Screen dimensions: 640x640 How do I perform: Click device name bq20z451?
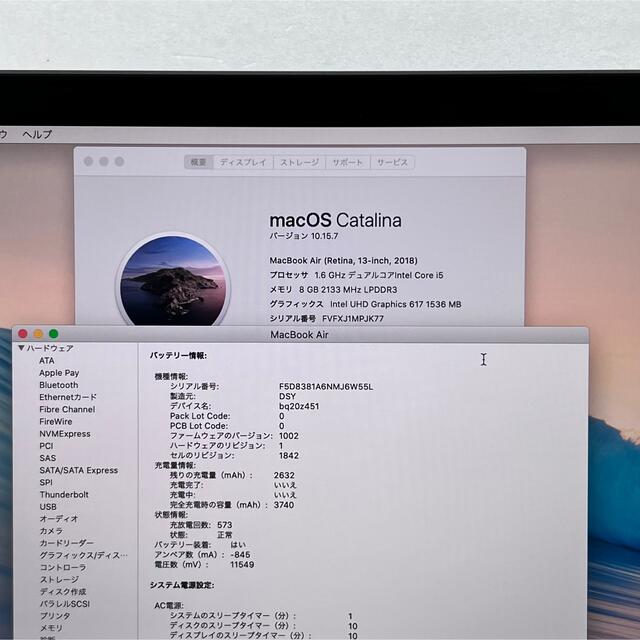pos(299,407)
